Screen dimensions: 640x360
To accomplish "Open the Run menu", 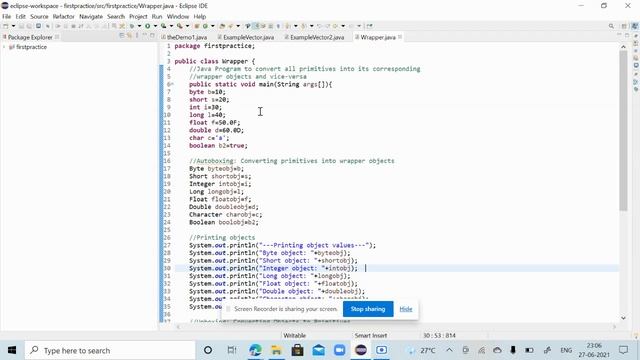I will 157,16.
